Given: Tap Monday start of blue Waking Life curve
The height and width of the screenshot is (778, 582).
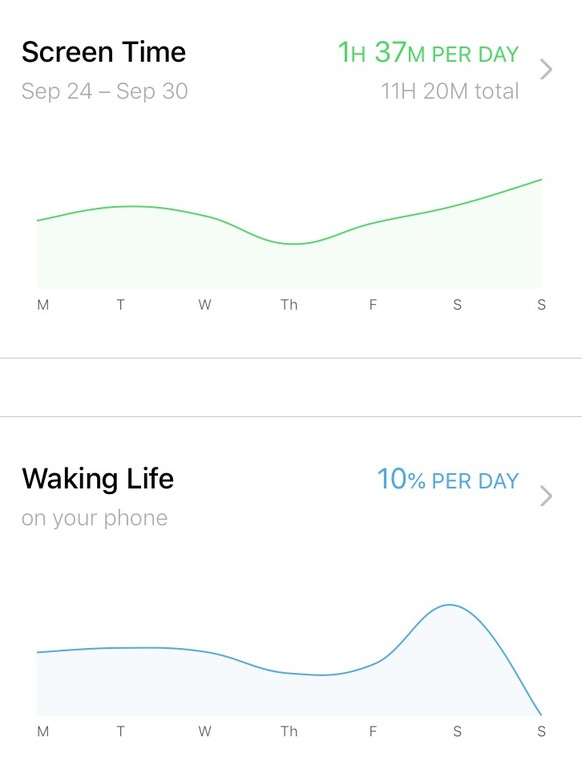Looking at the screenshot, I should pyautogui.click(x=38, y=652).
